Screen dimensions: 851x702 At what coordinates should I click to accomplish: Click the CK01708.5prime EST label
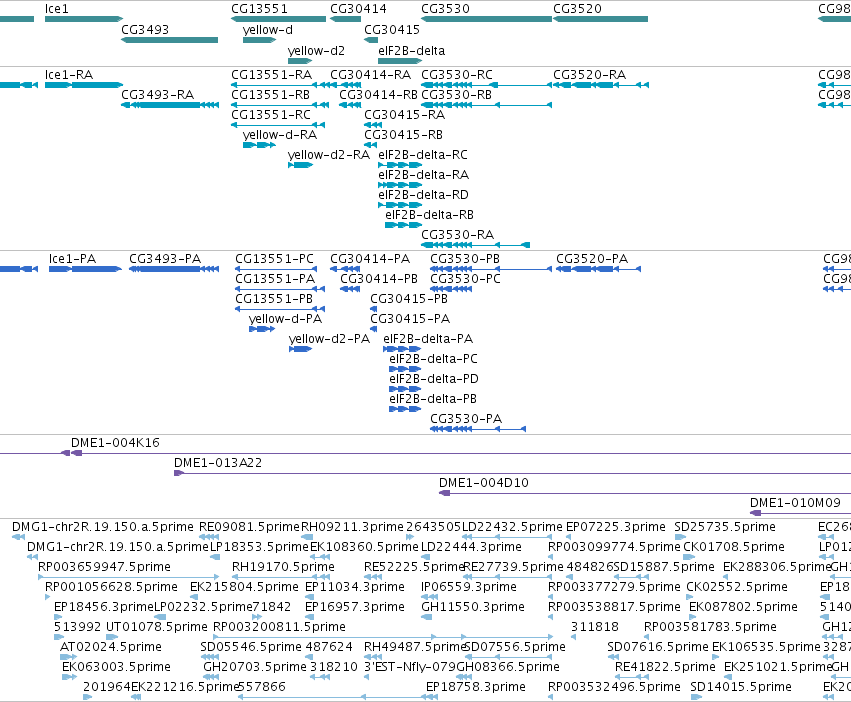734,547
